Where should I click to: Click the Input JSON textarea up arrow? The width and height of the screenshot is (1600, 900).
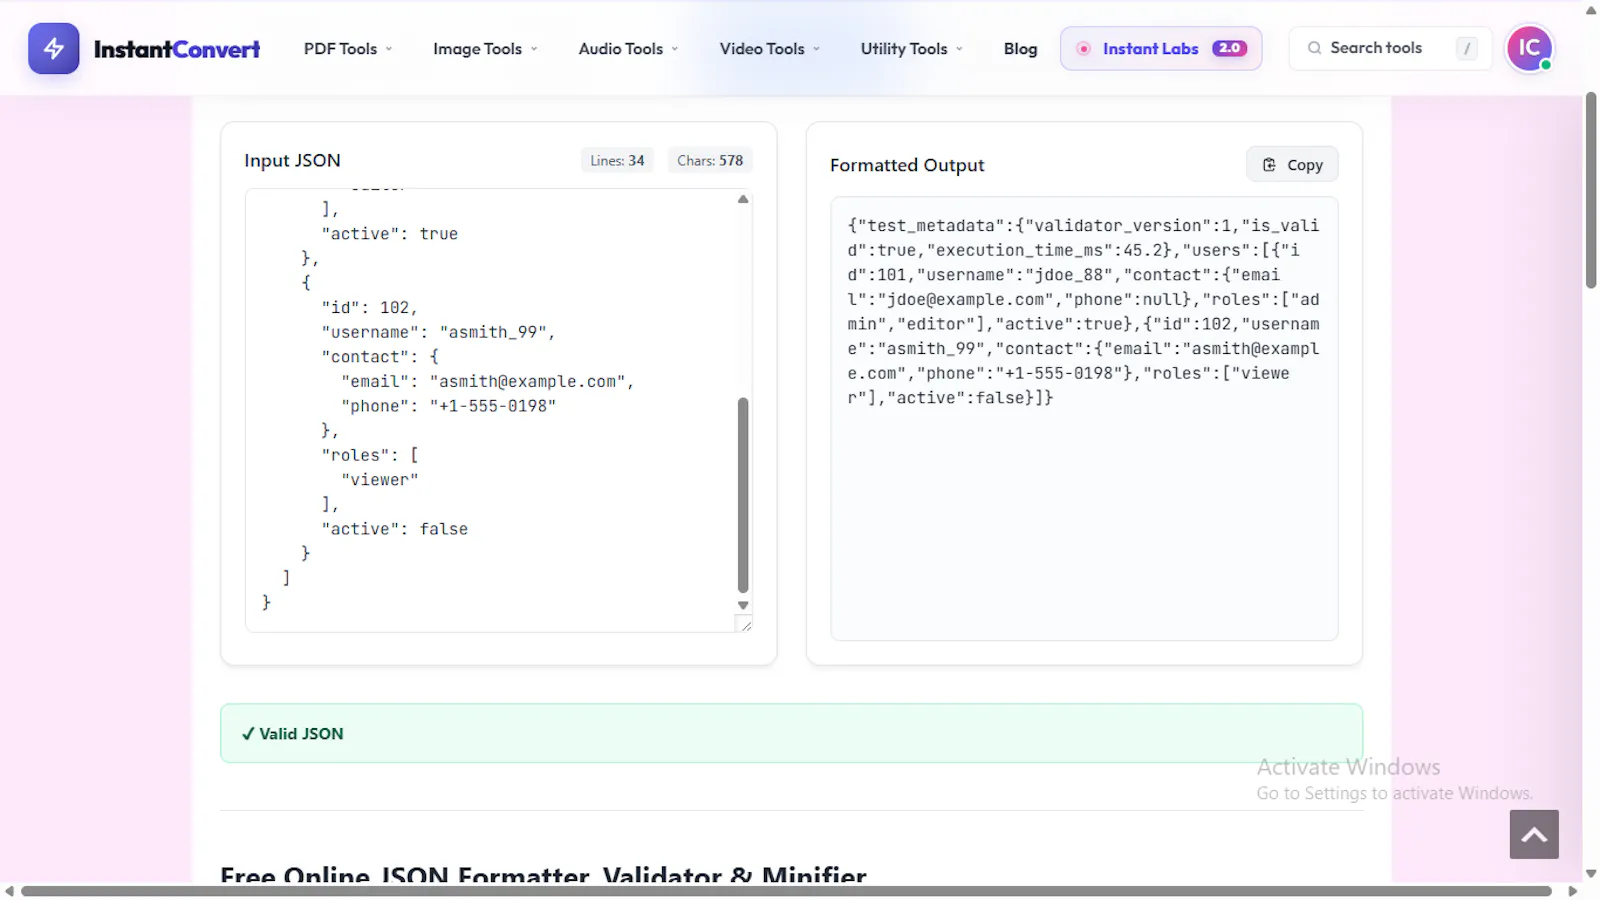coord(743,199)
